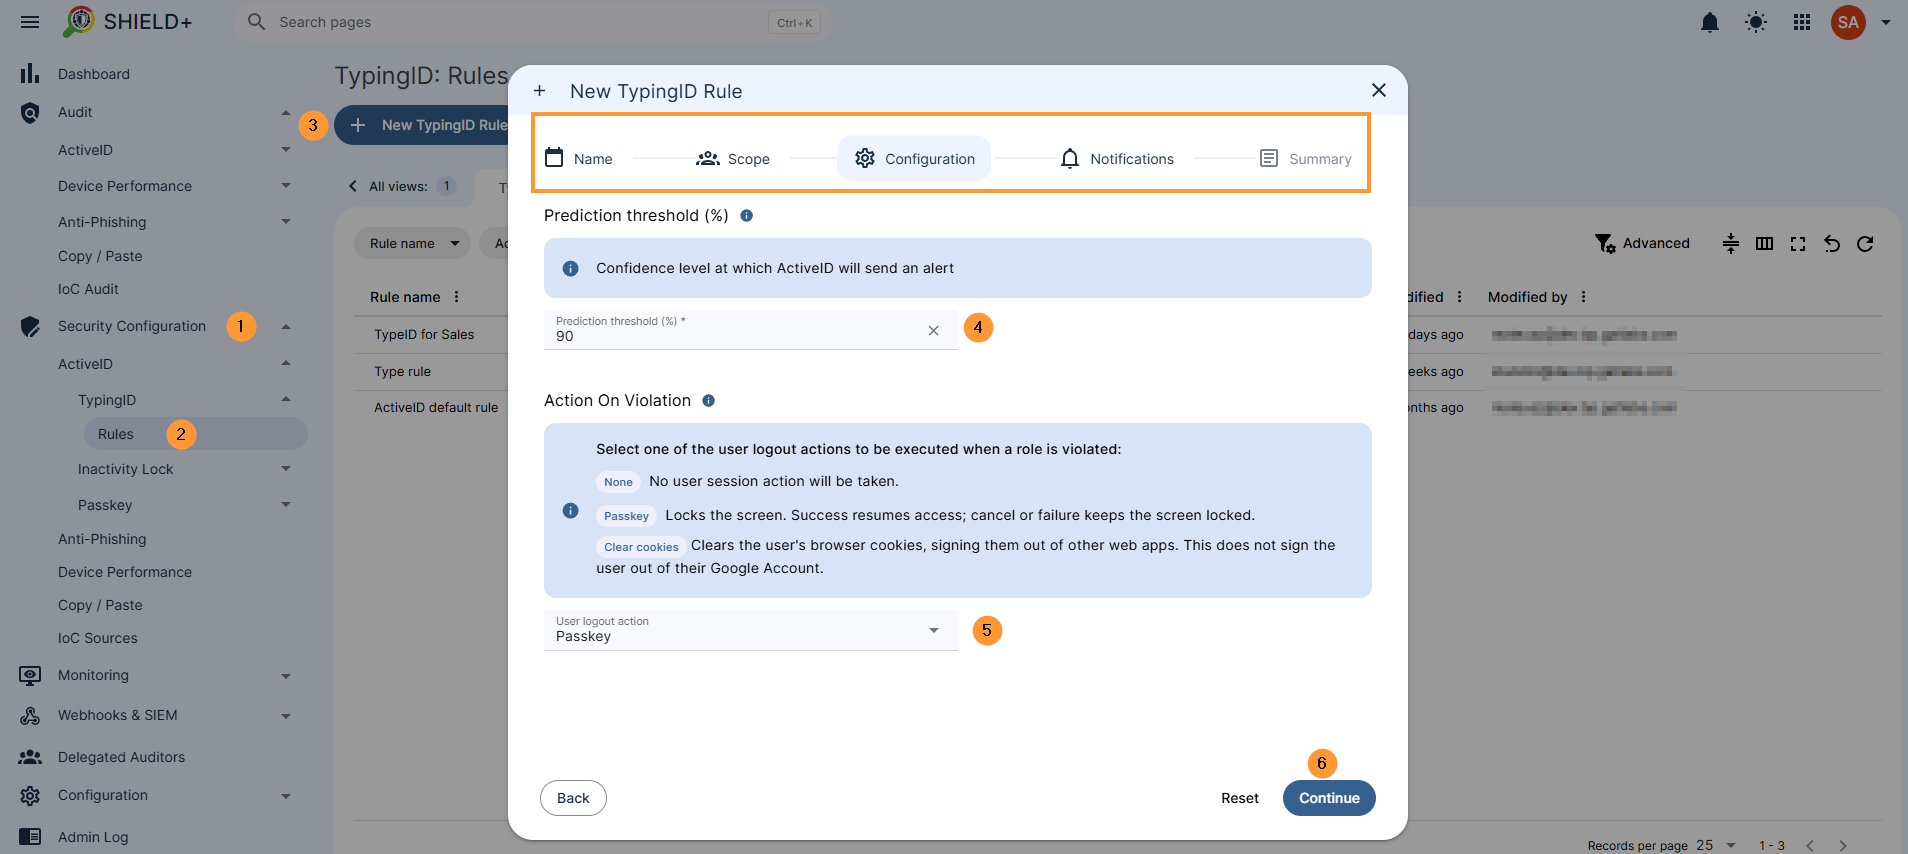Open the Advanced filter
This screenshot has width=1908, height=854.
pyautogui.click(x=1642, y=243)
